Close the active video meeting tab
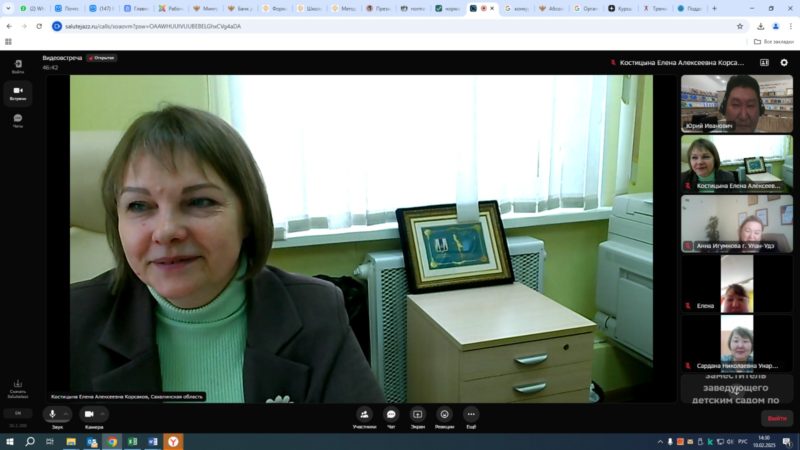 (492, 8)
